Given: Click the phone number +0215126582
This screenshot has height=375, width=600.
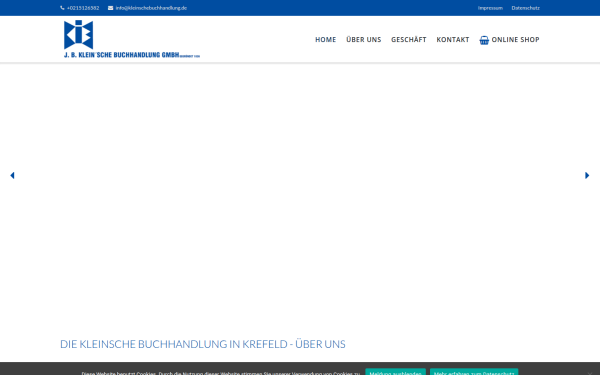Looking at the screenshot, I should [83, 8].
